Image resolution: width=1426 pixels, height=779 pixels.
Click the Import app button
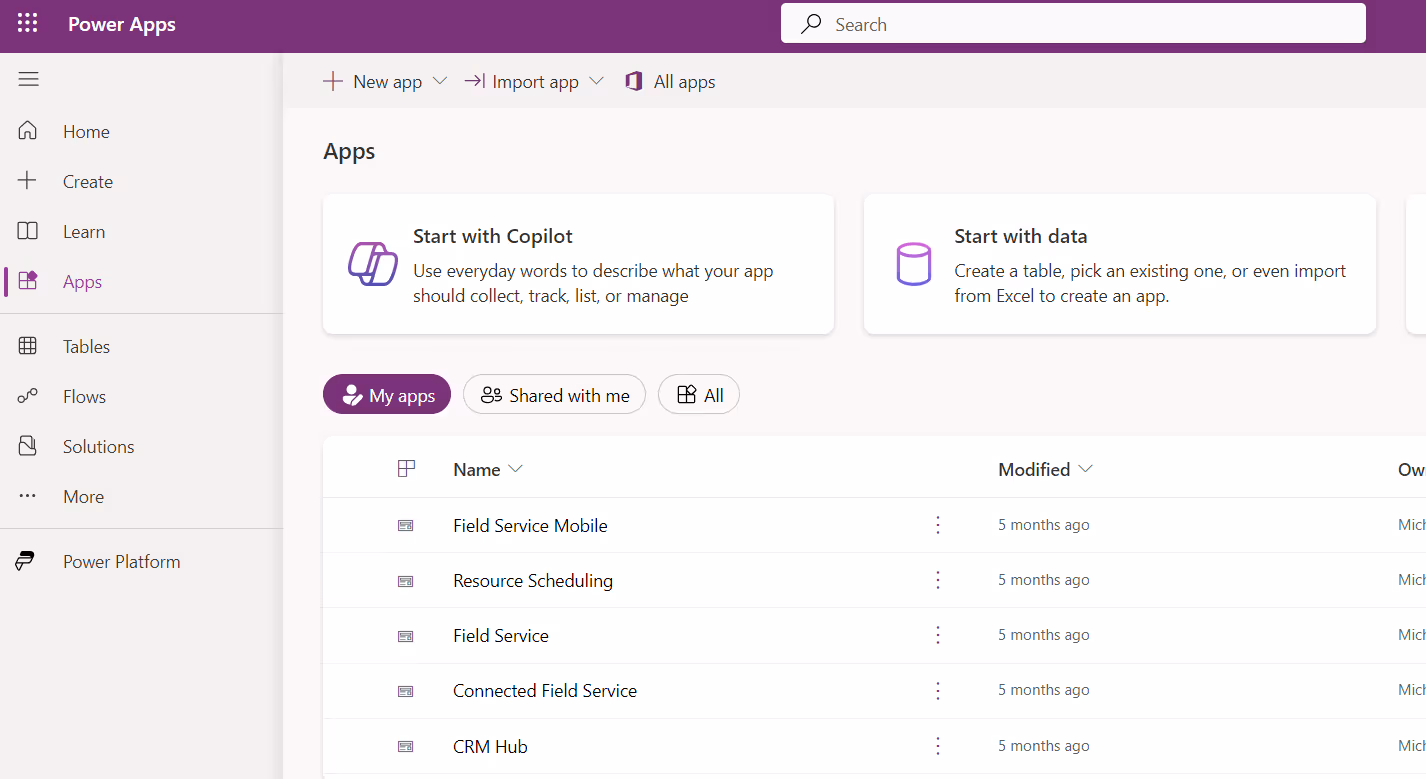point(521,81)
